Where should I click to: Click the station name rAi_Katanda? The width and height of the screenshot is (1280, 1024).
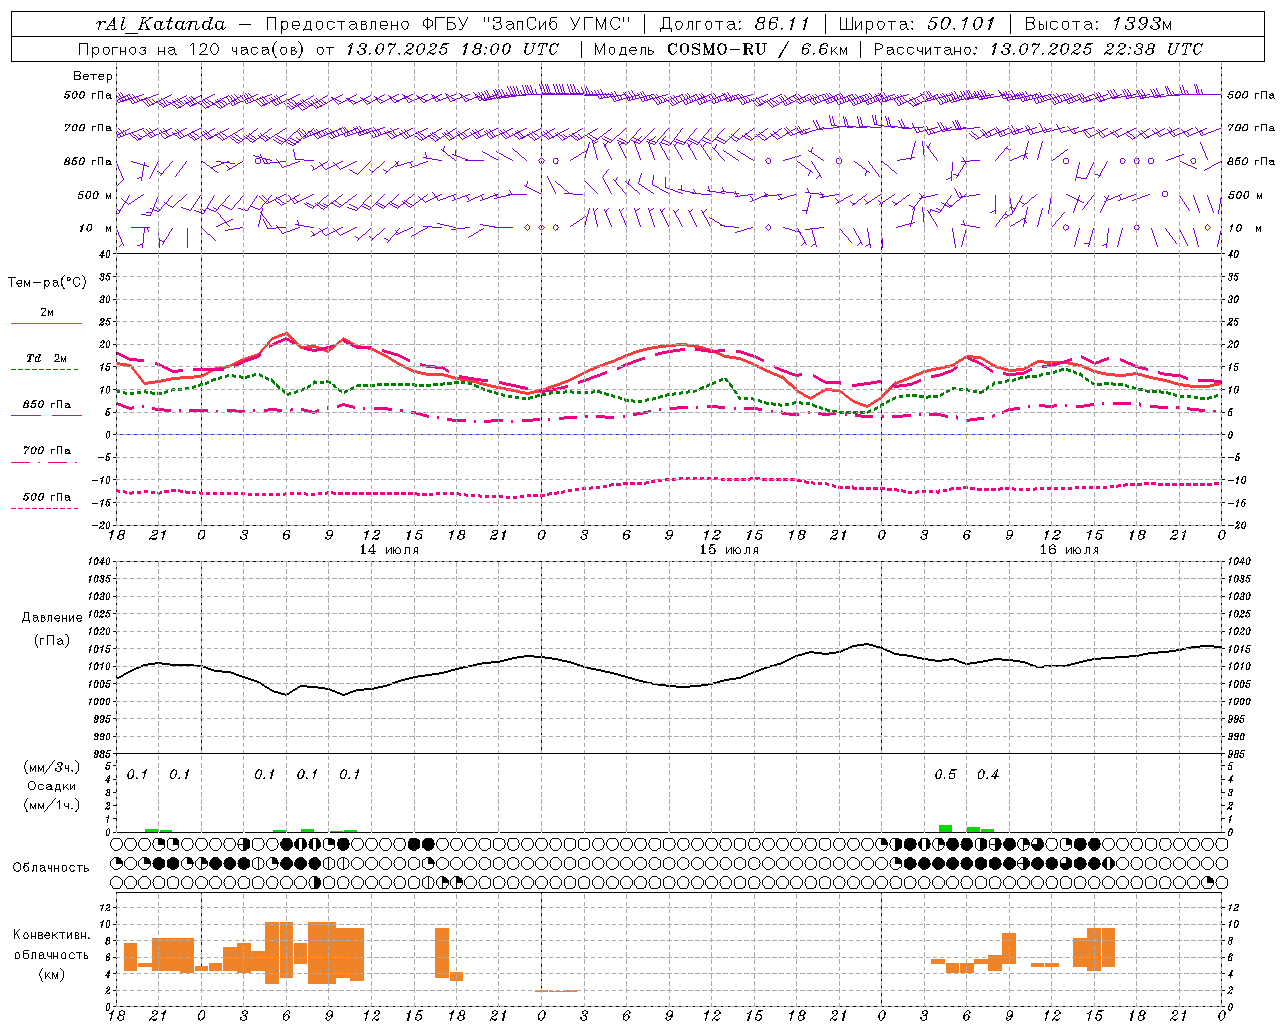pyautogui.click(x=161, y=24)
